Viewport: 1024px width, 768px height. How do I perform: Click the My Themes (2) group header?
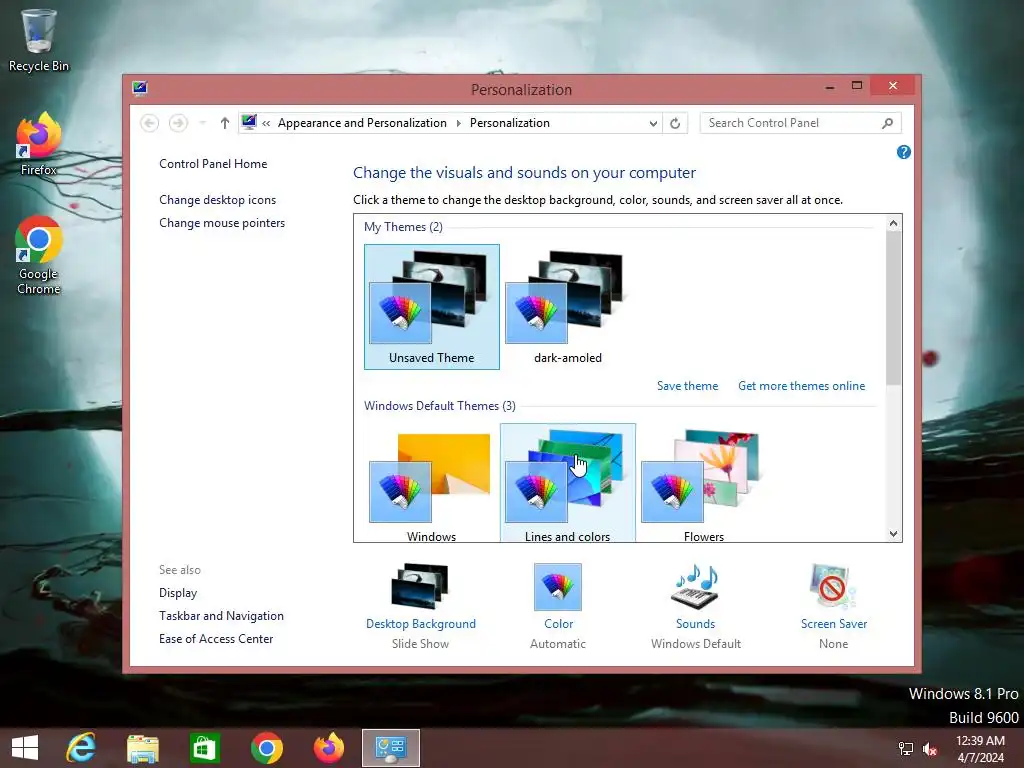[x=403, y=227]
